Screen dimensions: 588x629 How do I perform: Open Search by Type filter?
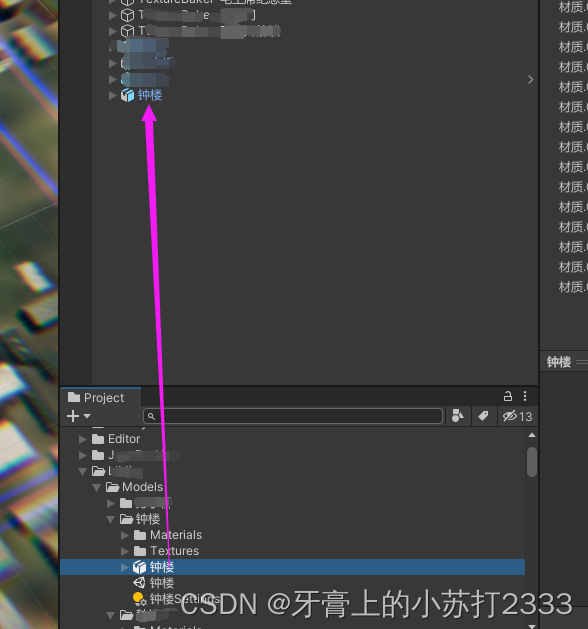[458, 416]
